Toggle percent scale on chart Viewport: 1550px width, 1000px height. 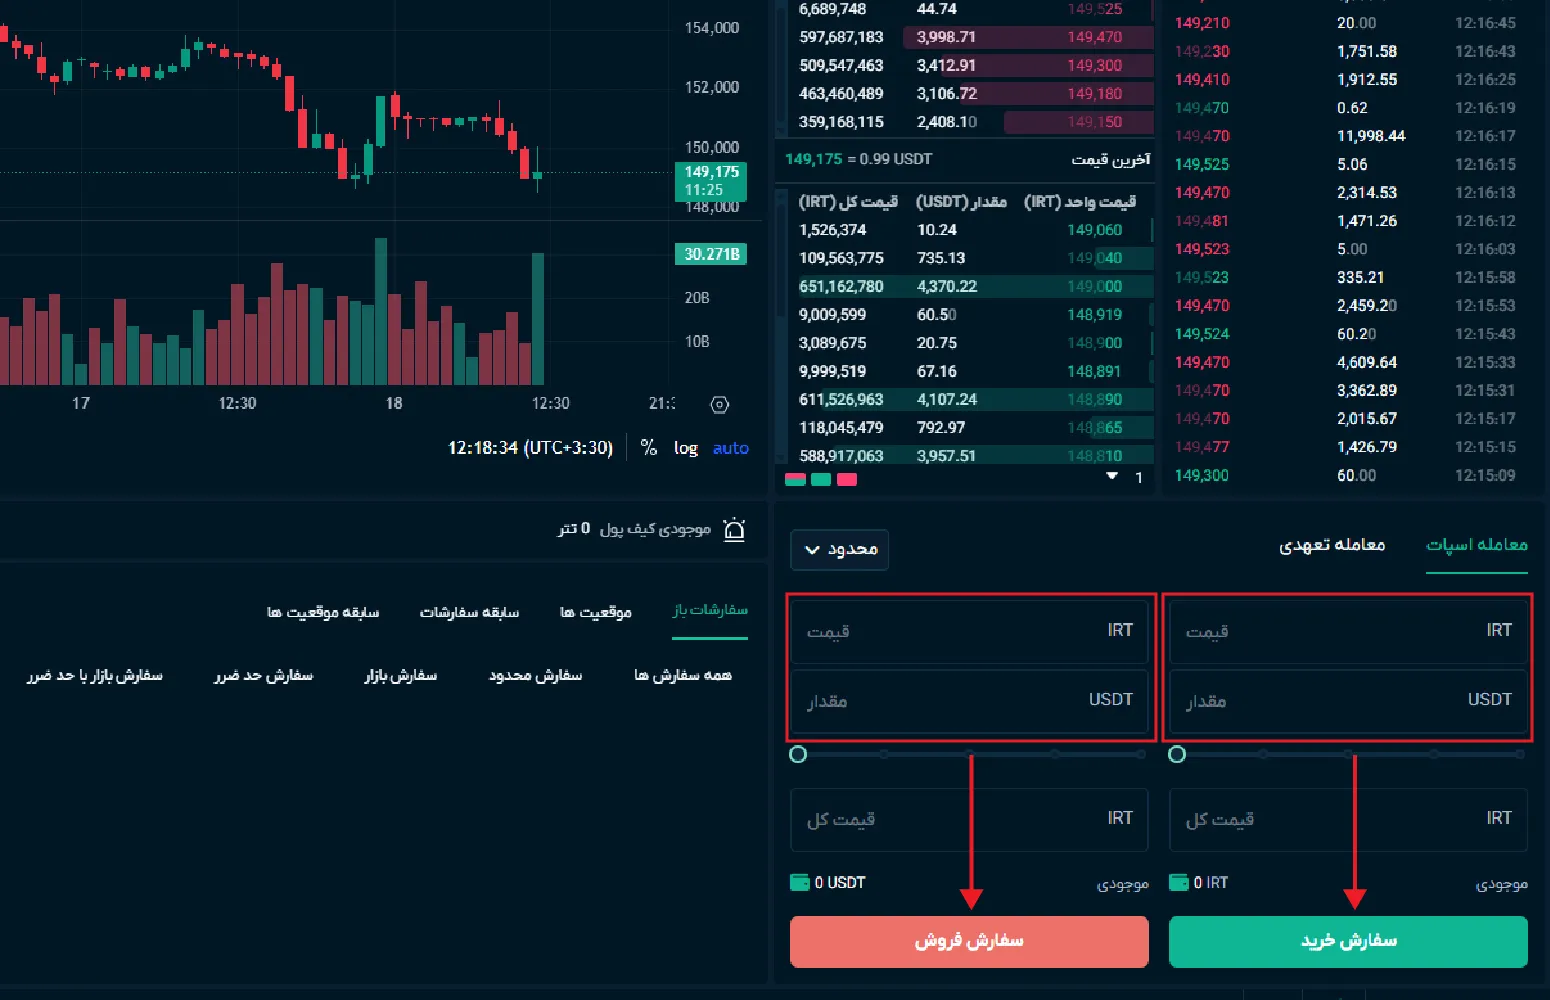(x=649, y=448)
